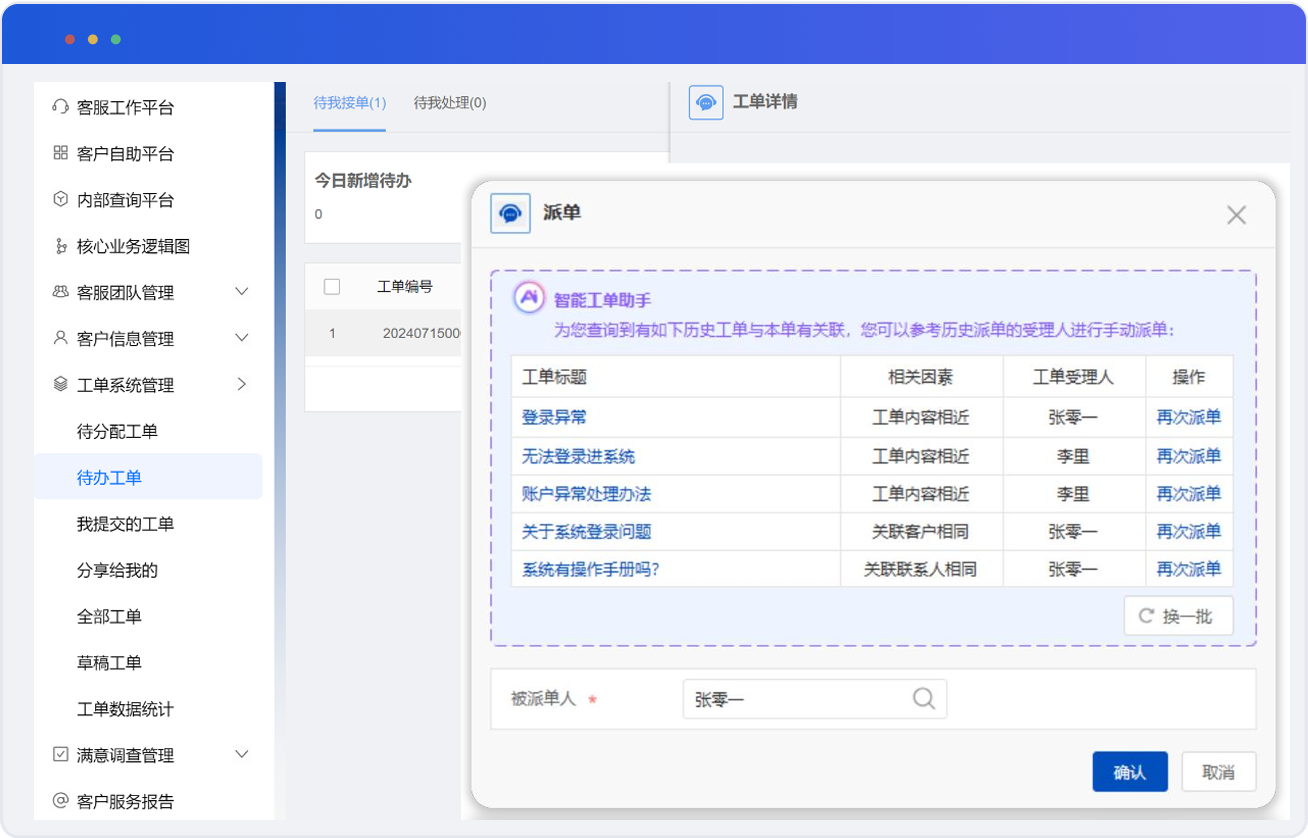The image size is (1308, 838).
Task: Click 再次派单 for 无法登录进系统
Action: point(1189,455)
